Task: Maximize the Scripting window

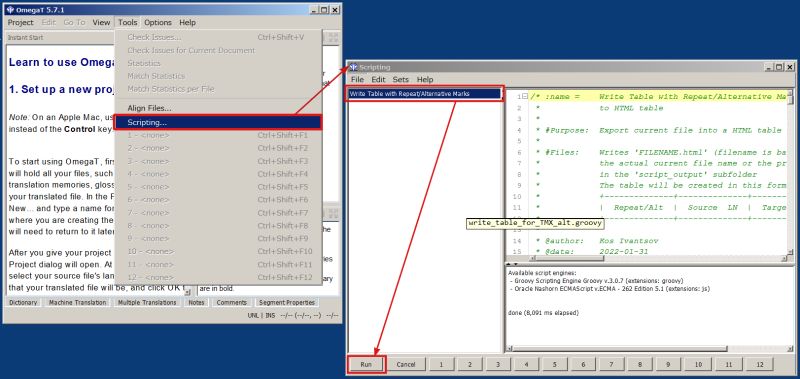Action: [x=780, y=67]
